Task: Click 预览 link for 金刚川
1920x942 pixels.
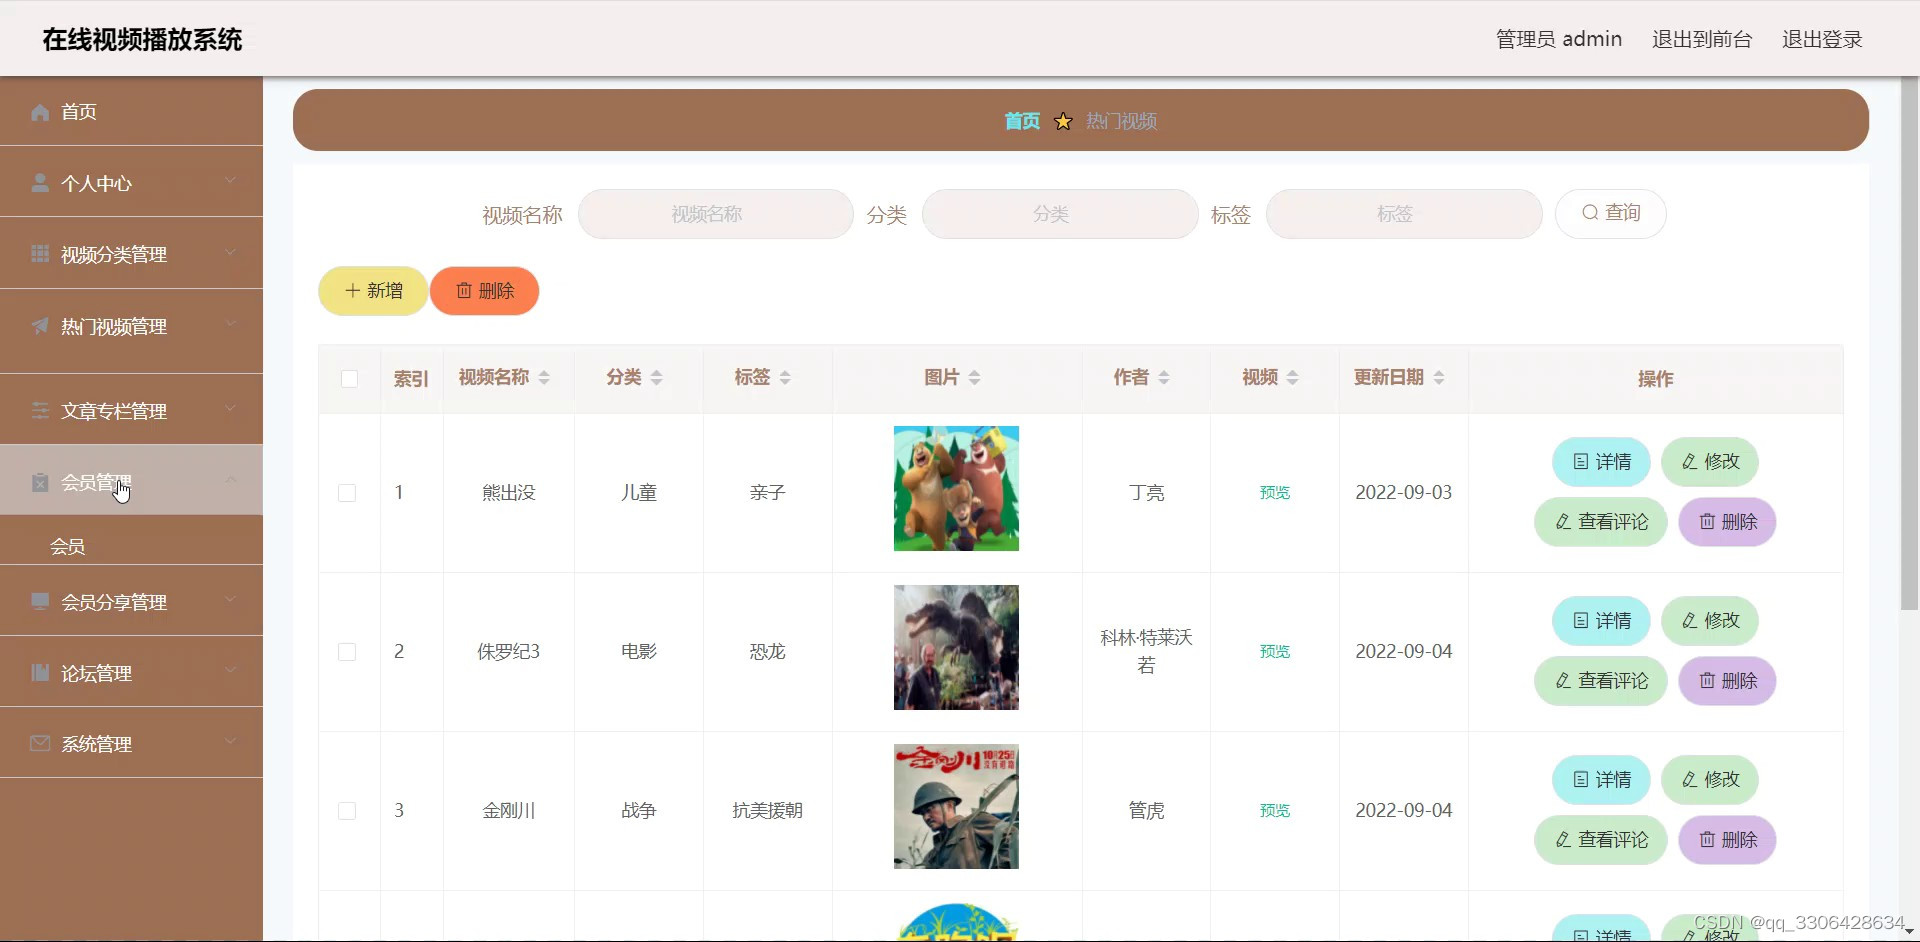Action: click(x=1275, y=811)
